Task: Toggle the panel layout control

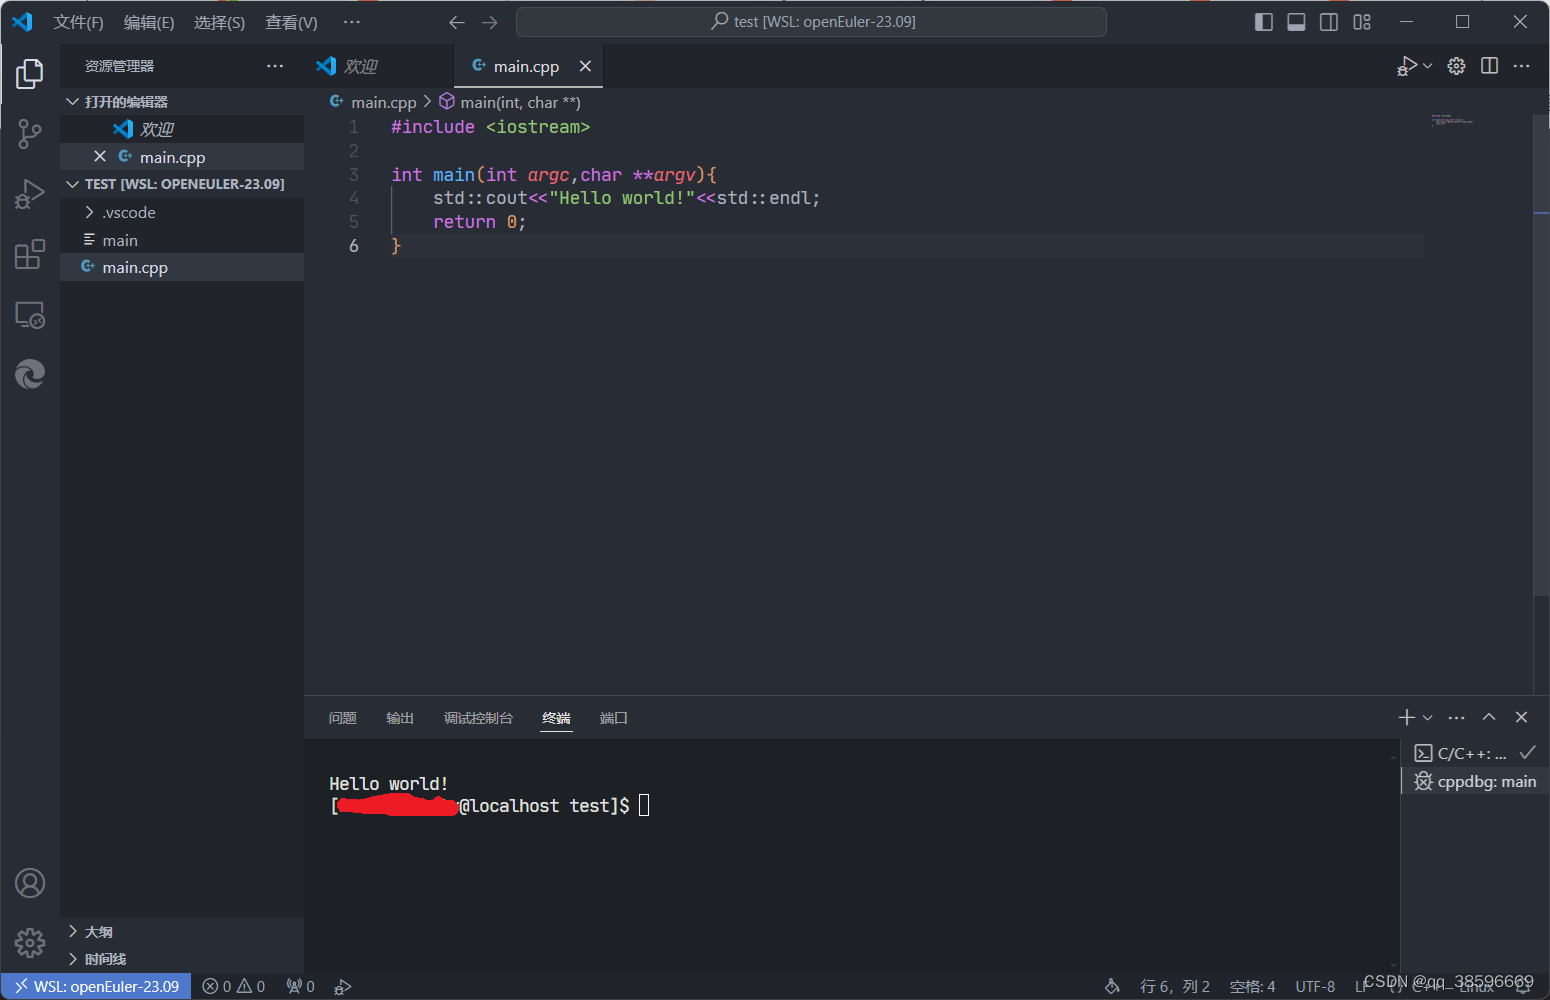Action: click(x=1296, y=21)
